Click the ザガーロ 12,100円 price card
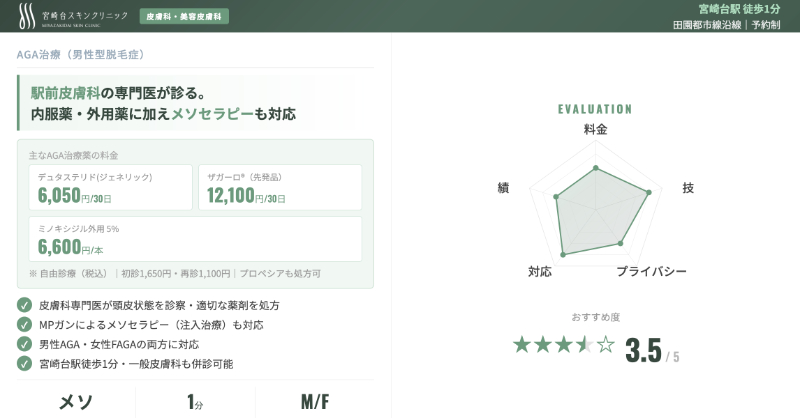This screenshot has height=418, width=800. pyautogui.click(x=280, y=187)
